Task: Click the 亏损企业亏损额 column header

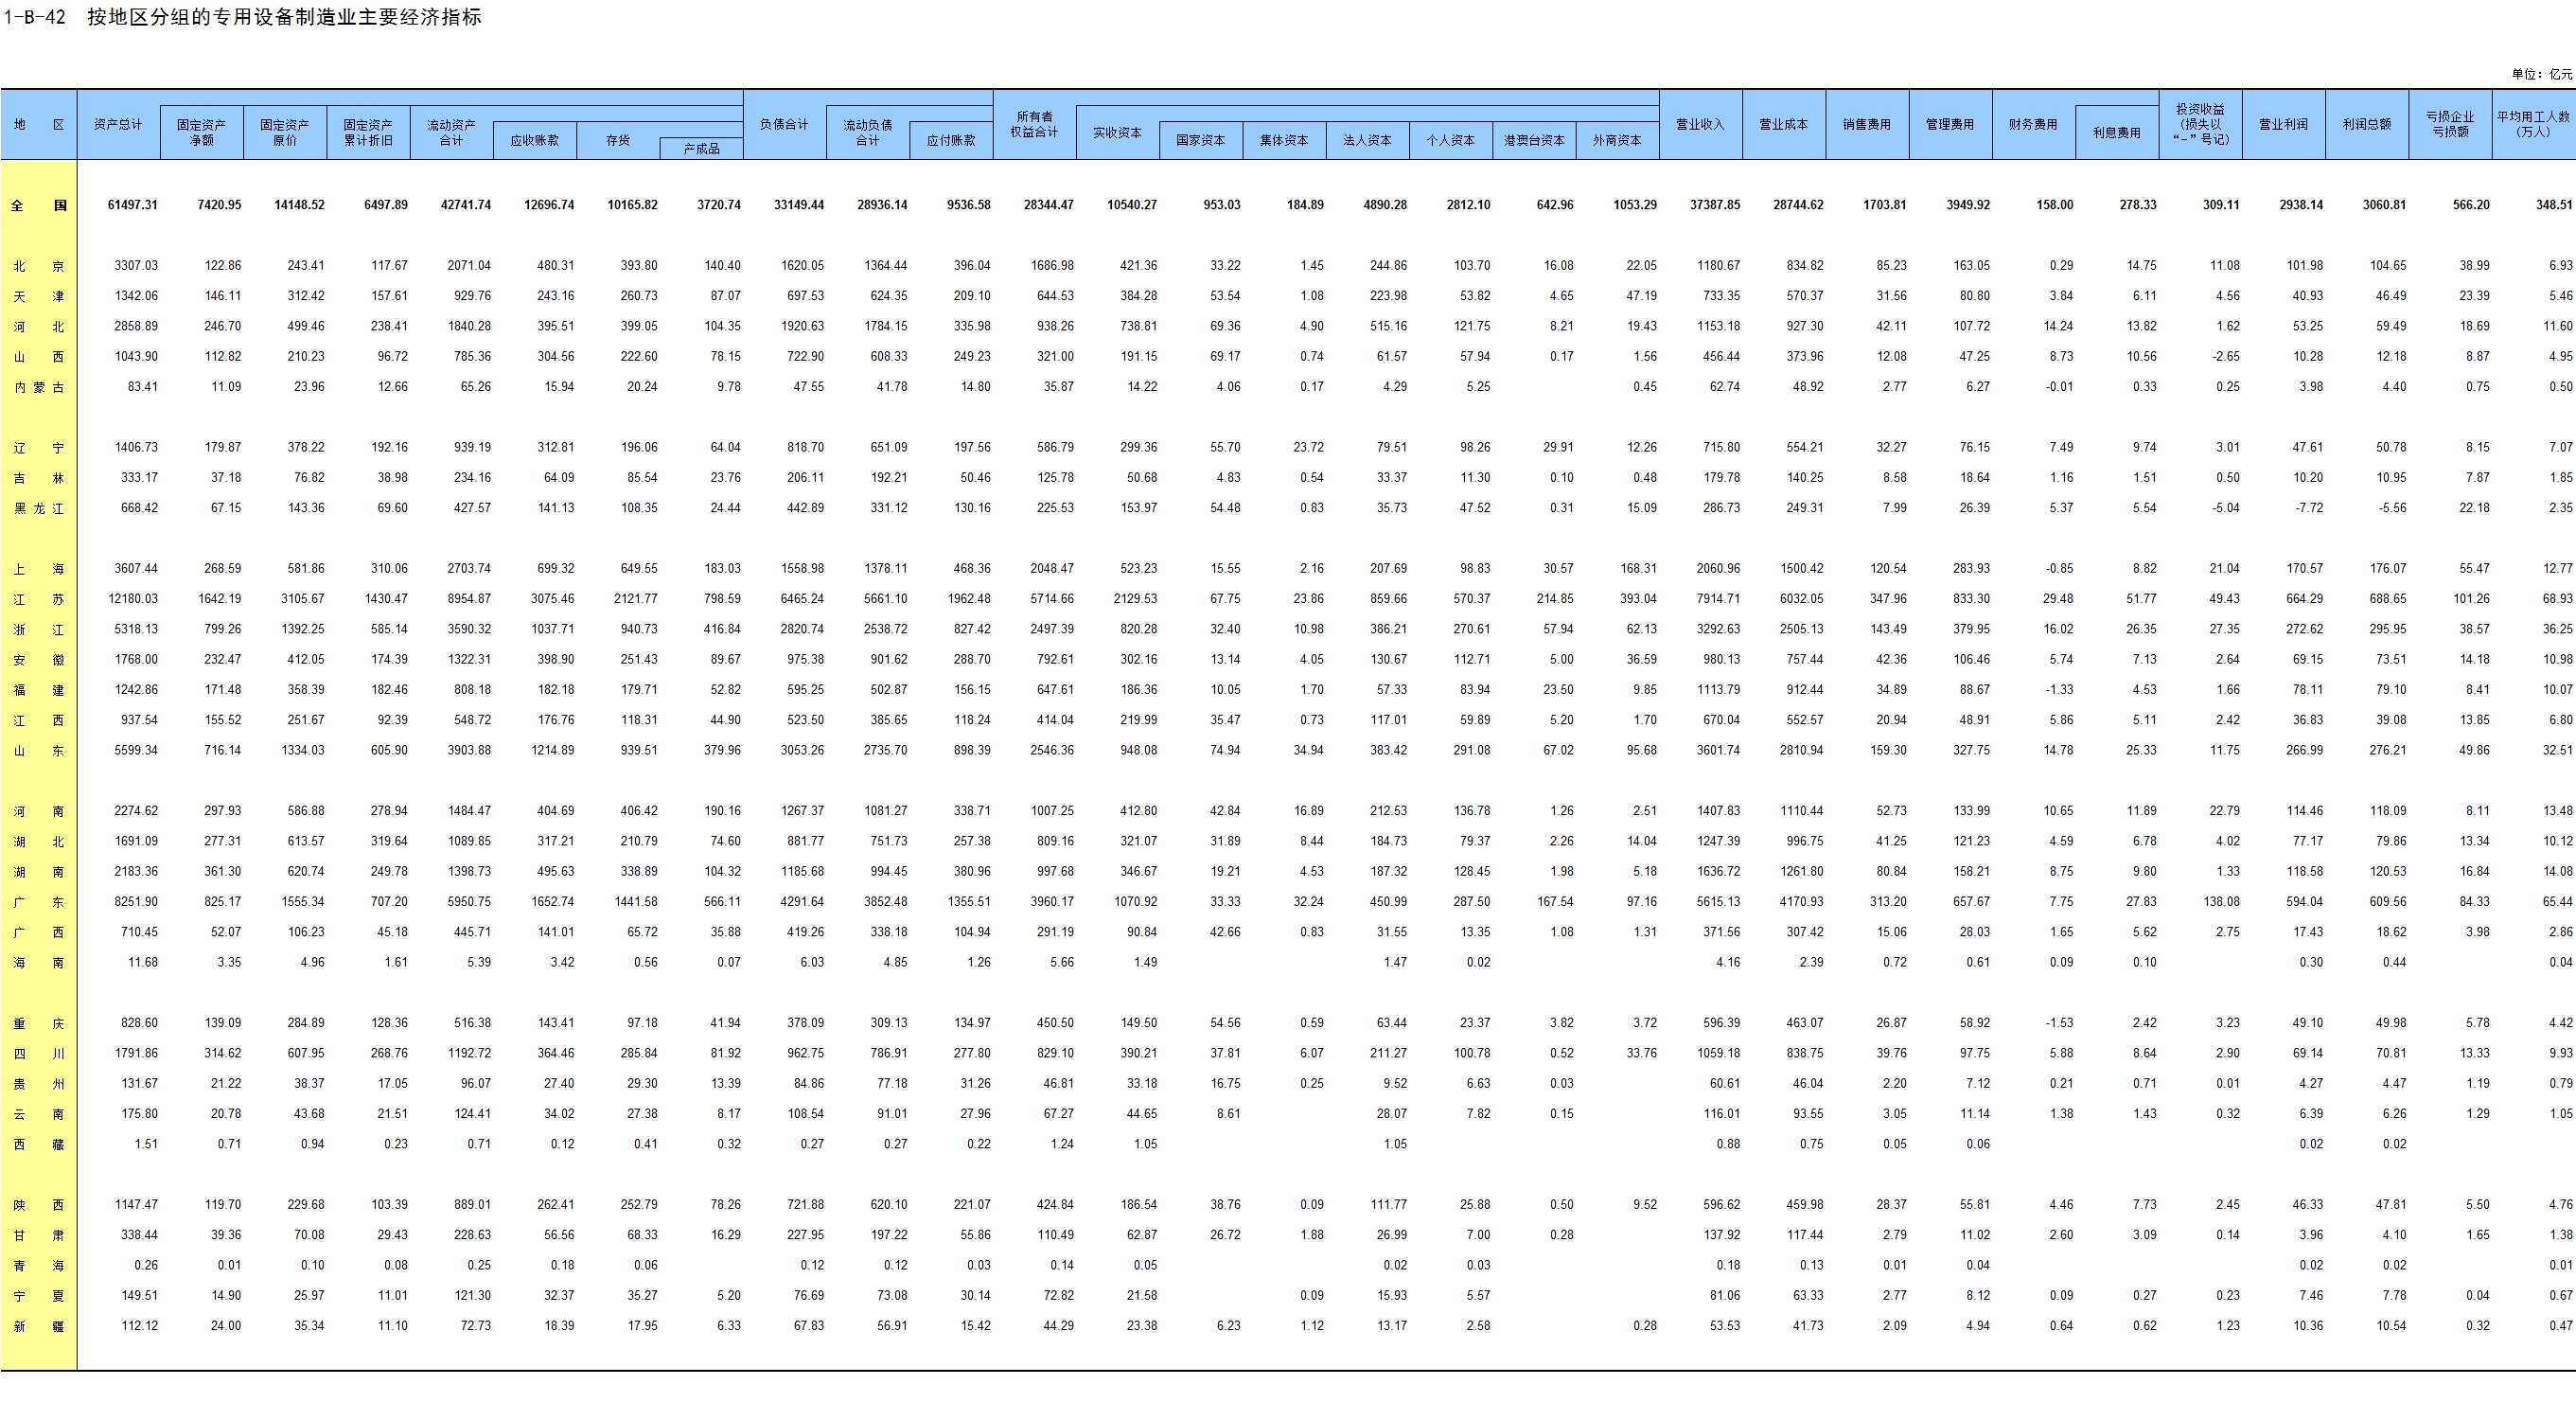Action: point(2449,124)
